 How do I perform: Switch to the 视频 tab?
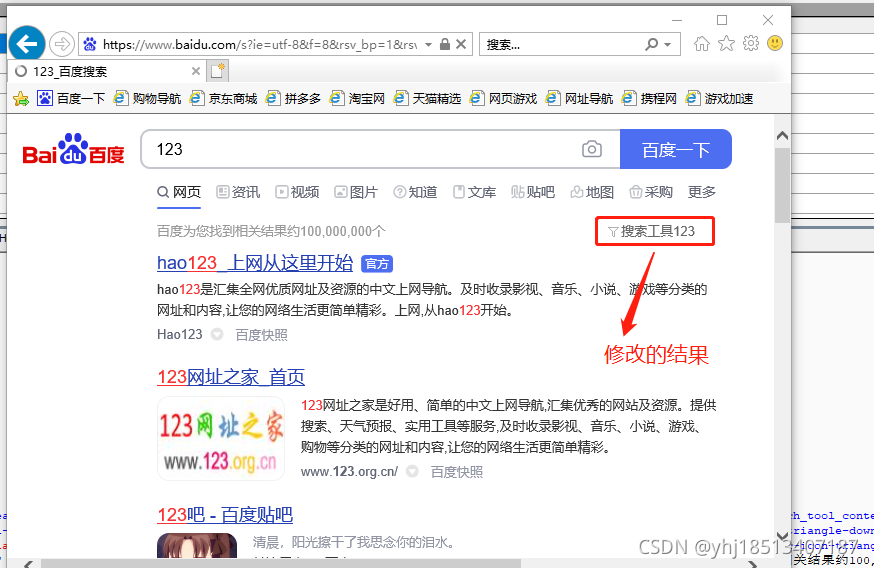coord(298,192)
